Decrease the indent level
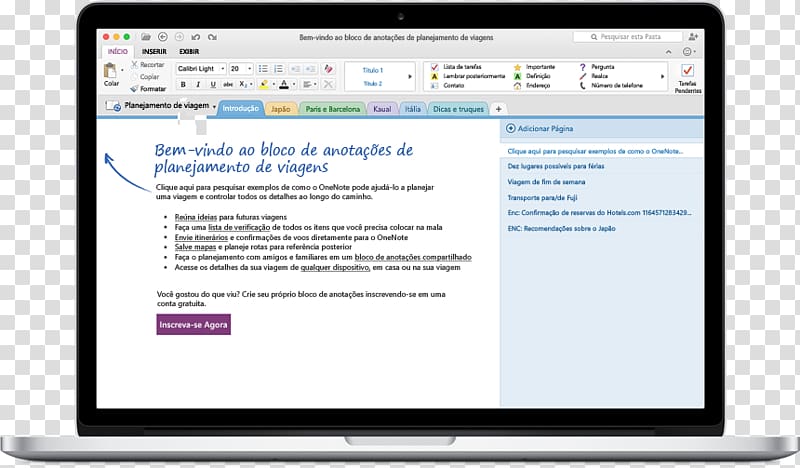The width and height of the screenshot is (800, 468). click(x=295, y=69)
